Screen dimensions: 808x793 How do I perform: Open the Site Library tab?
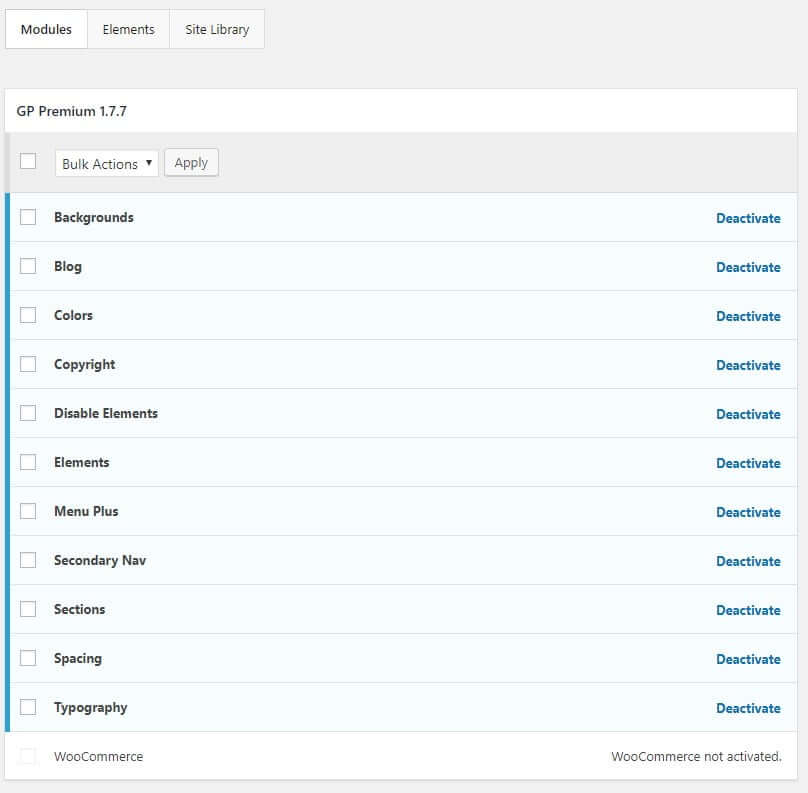tap(217, 29)
